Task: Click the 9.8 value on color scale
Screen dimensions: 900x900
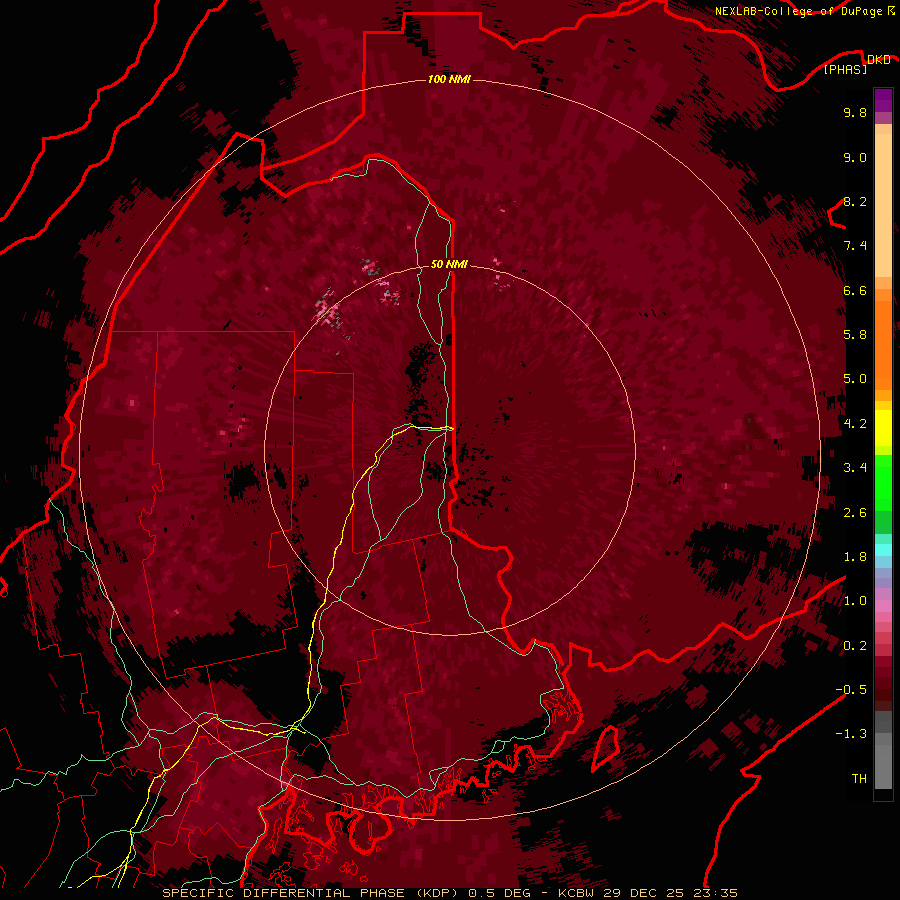Action: click(x=855, y=112)
